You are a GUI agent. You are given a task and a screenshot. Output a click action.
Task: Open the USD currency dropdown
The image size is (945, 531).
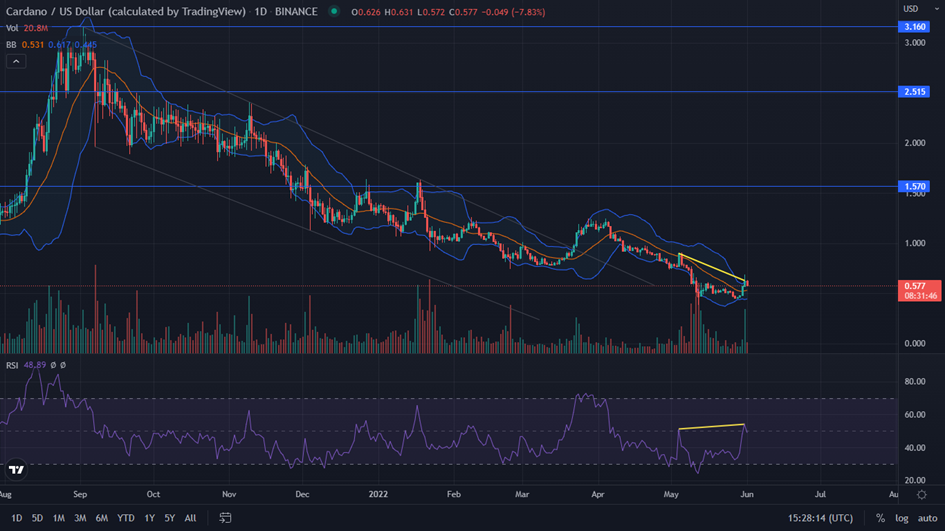pos(920,9)
